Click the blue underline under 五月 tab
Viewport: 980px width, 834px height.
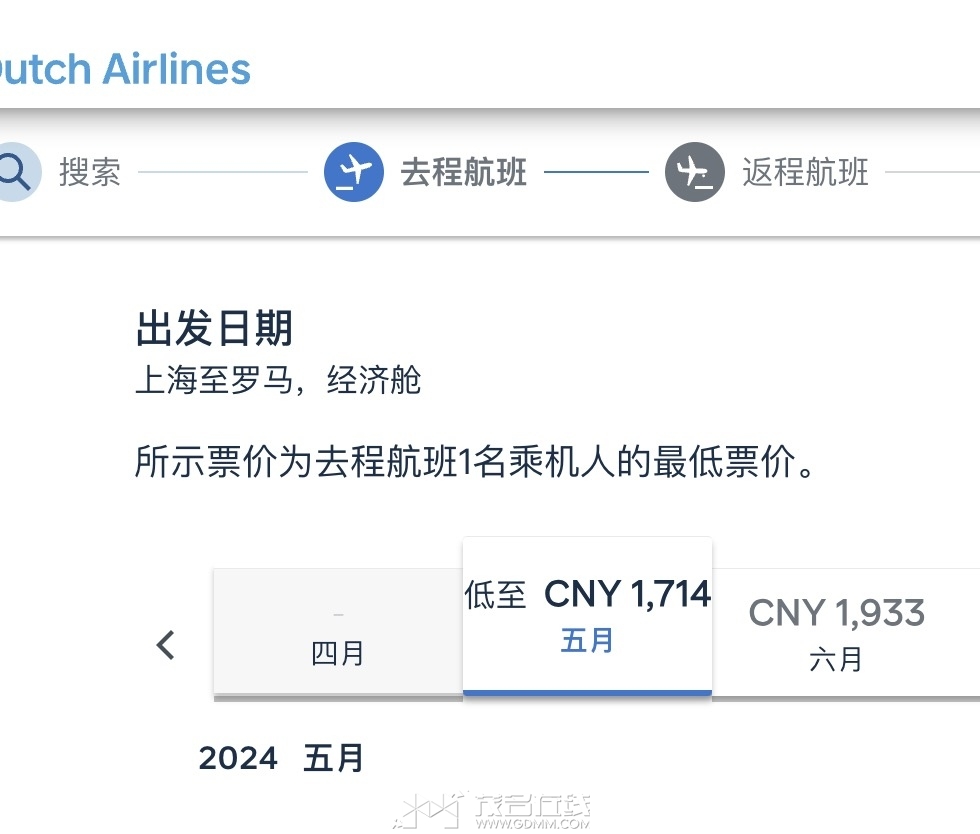(x=588, y=692)
